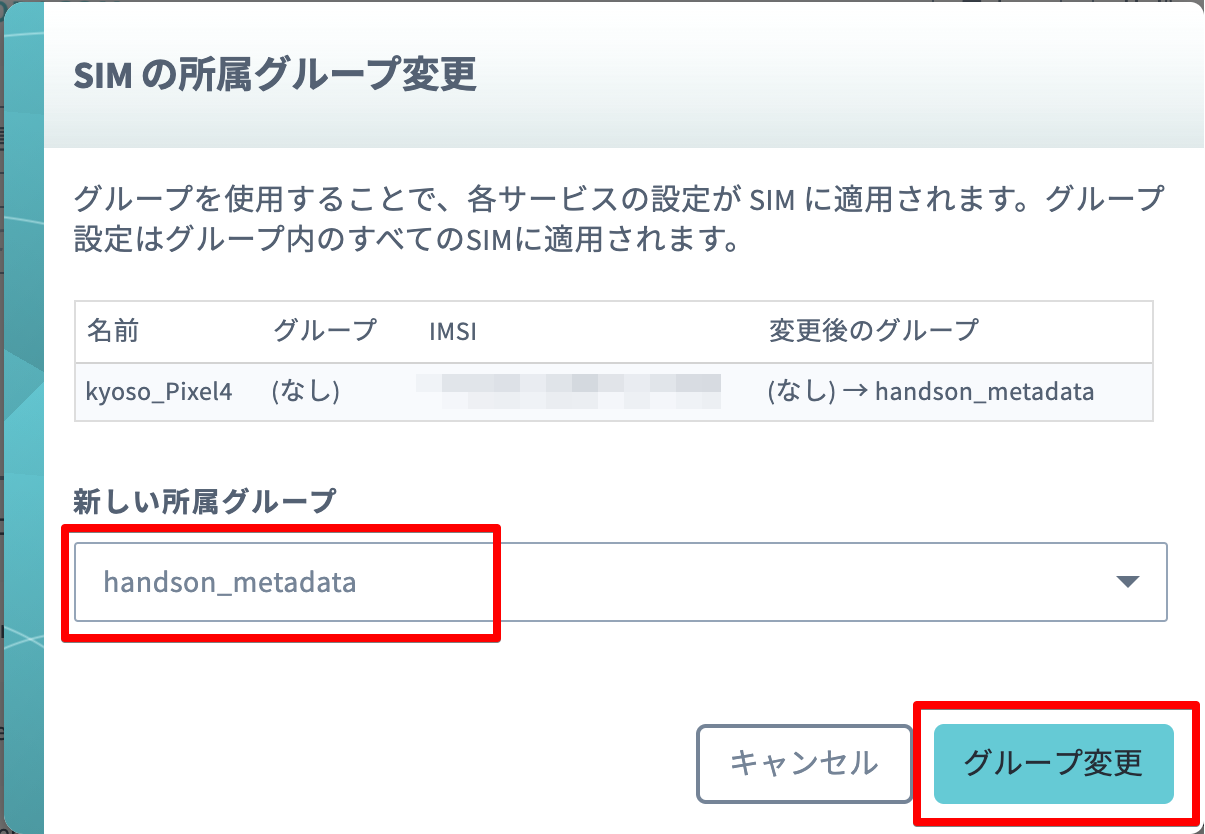Select the (なし) → handson_metadata cell

point(931,392)
